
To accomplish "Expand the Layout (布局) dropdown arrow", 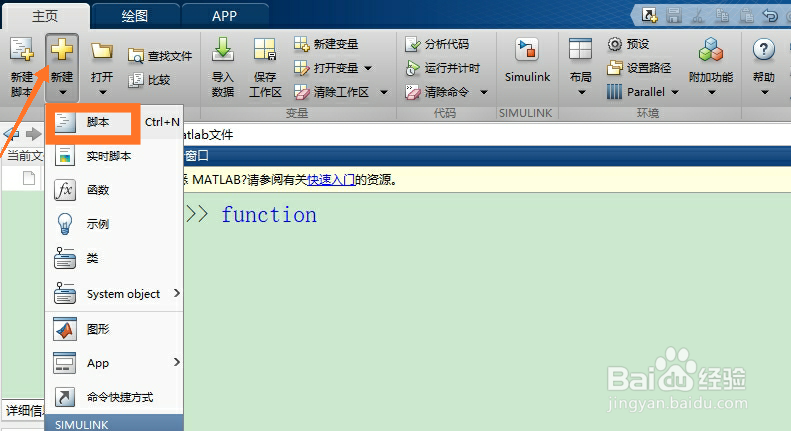I will tap(581, 92).
